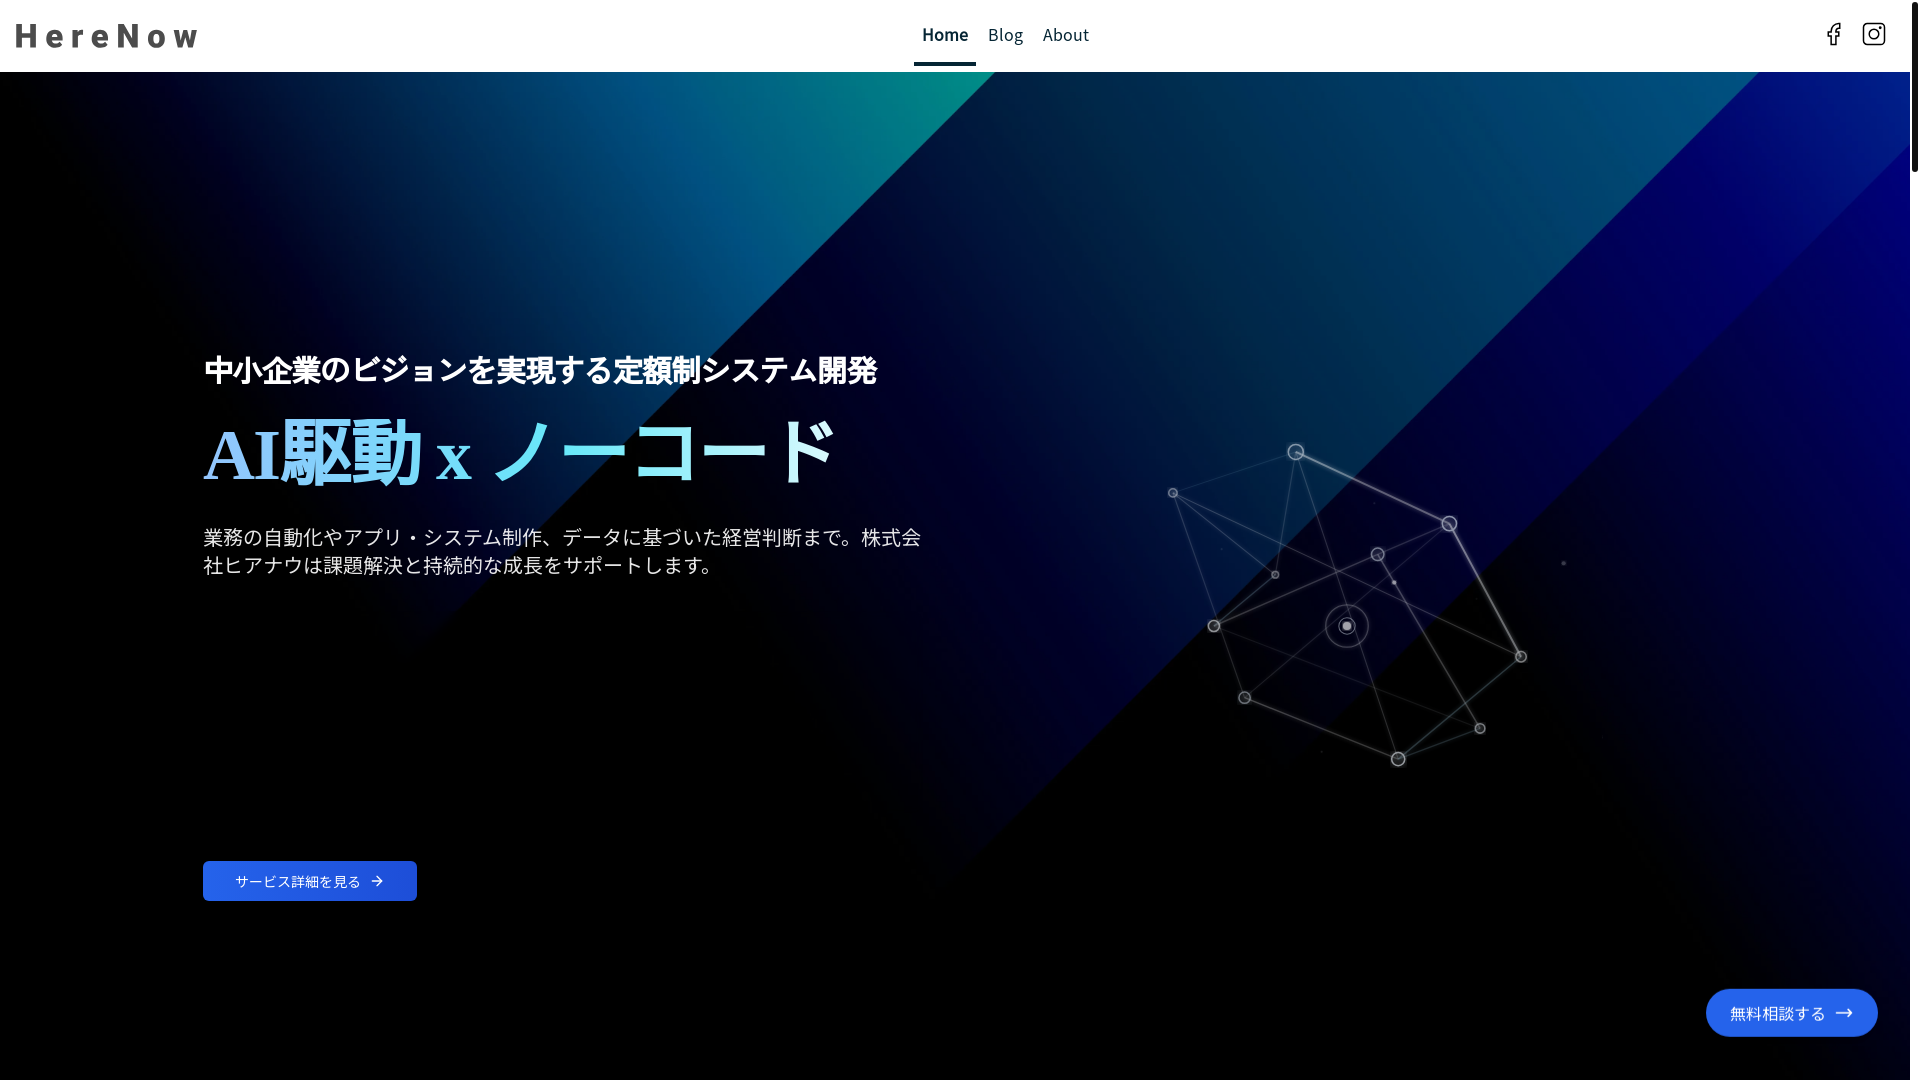The height and width of the screenshot is (1080, 1920).
Task: Open the Facebook page icon
Action: [x=1833, y=35]
